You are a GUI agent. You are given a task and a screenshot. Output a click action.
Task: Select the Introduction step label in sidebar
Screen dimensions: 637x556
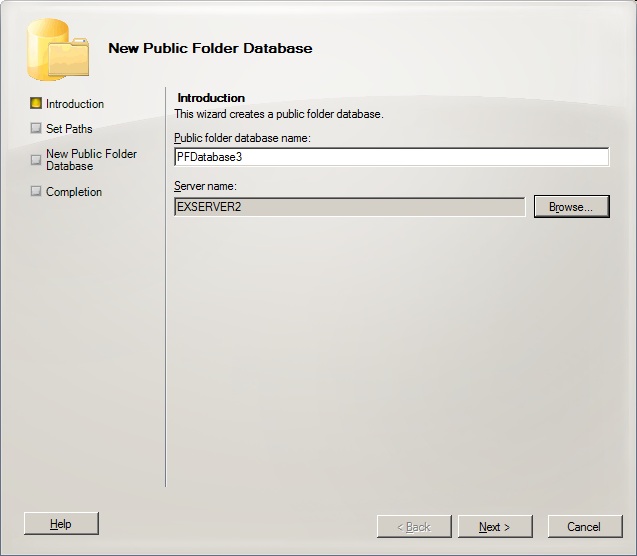pos(75,104)
